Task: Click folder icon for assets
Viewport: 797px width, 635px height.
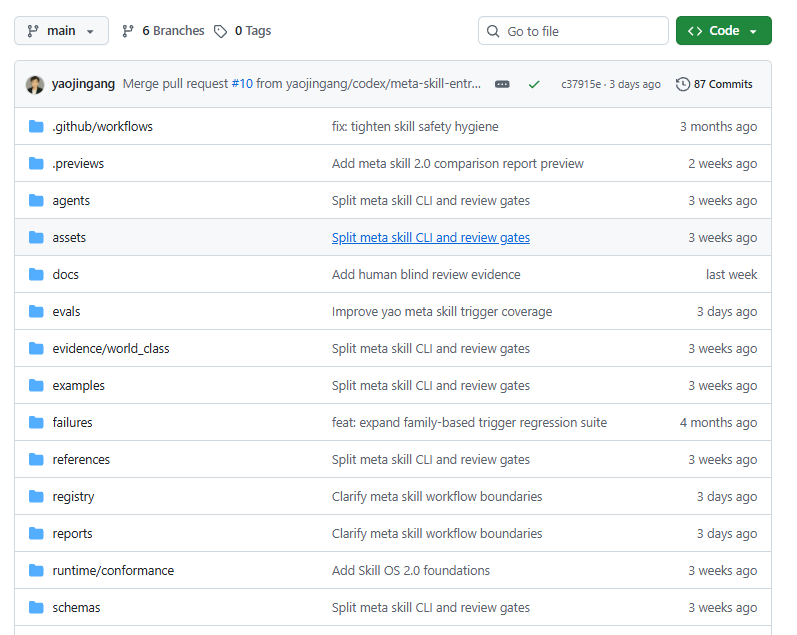Action: point(36,237)
